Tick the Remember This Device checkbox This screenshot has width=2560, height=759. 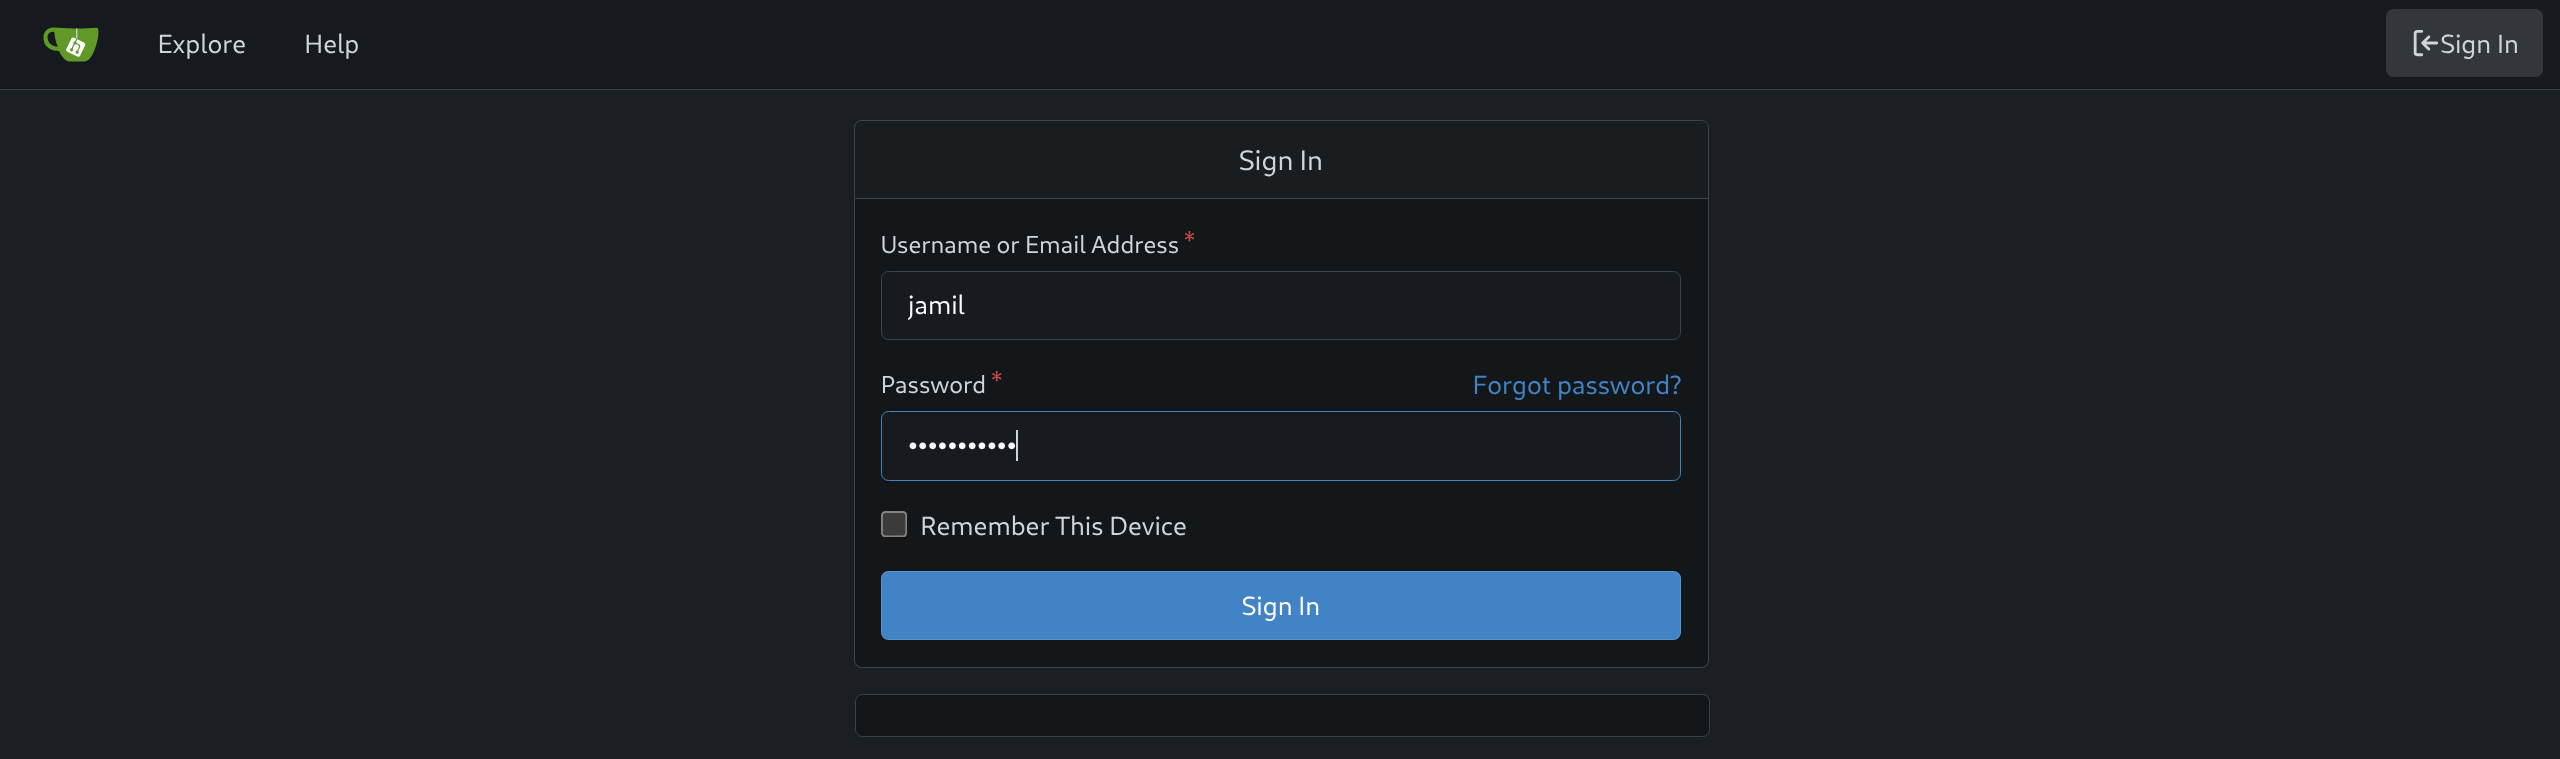[894, 525]
